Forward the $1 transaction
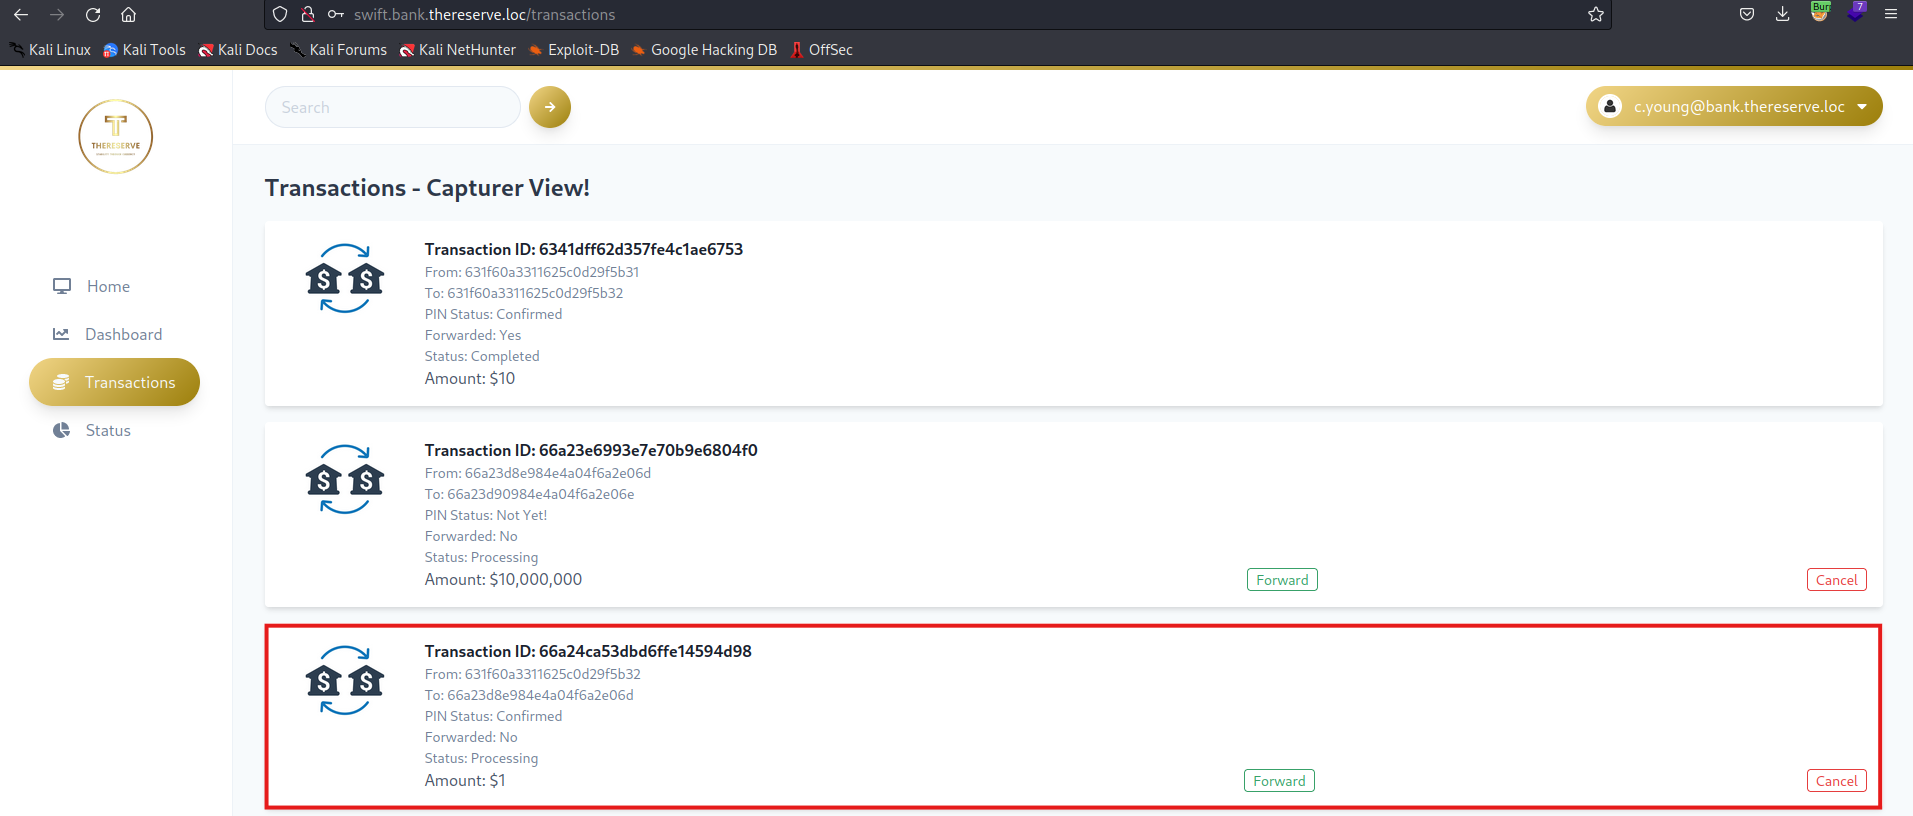1913x816 pixels. (x=1278, y=781)
